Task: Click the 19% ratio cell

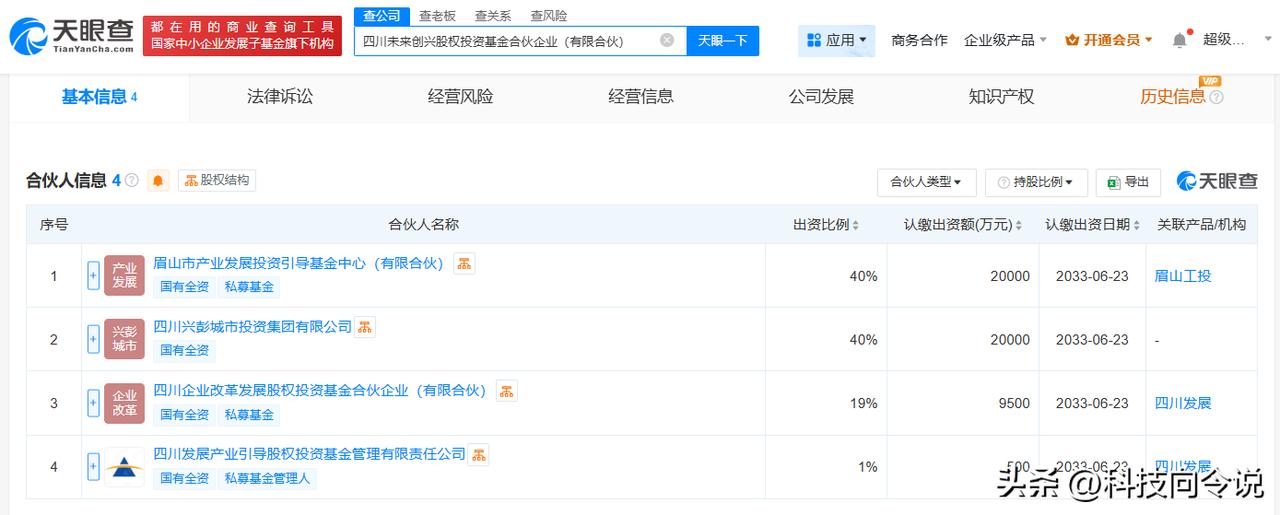Action: pyautogui.click(x=863, y=403)
